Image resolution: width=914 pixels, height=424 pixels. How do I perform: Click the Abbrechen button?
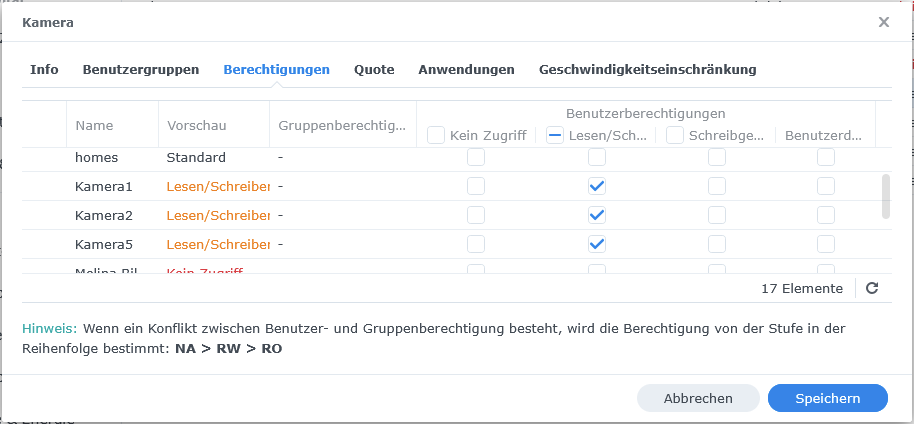[698, 398]
